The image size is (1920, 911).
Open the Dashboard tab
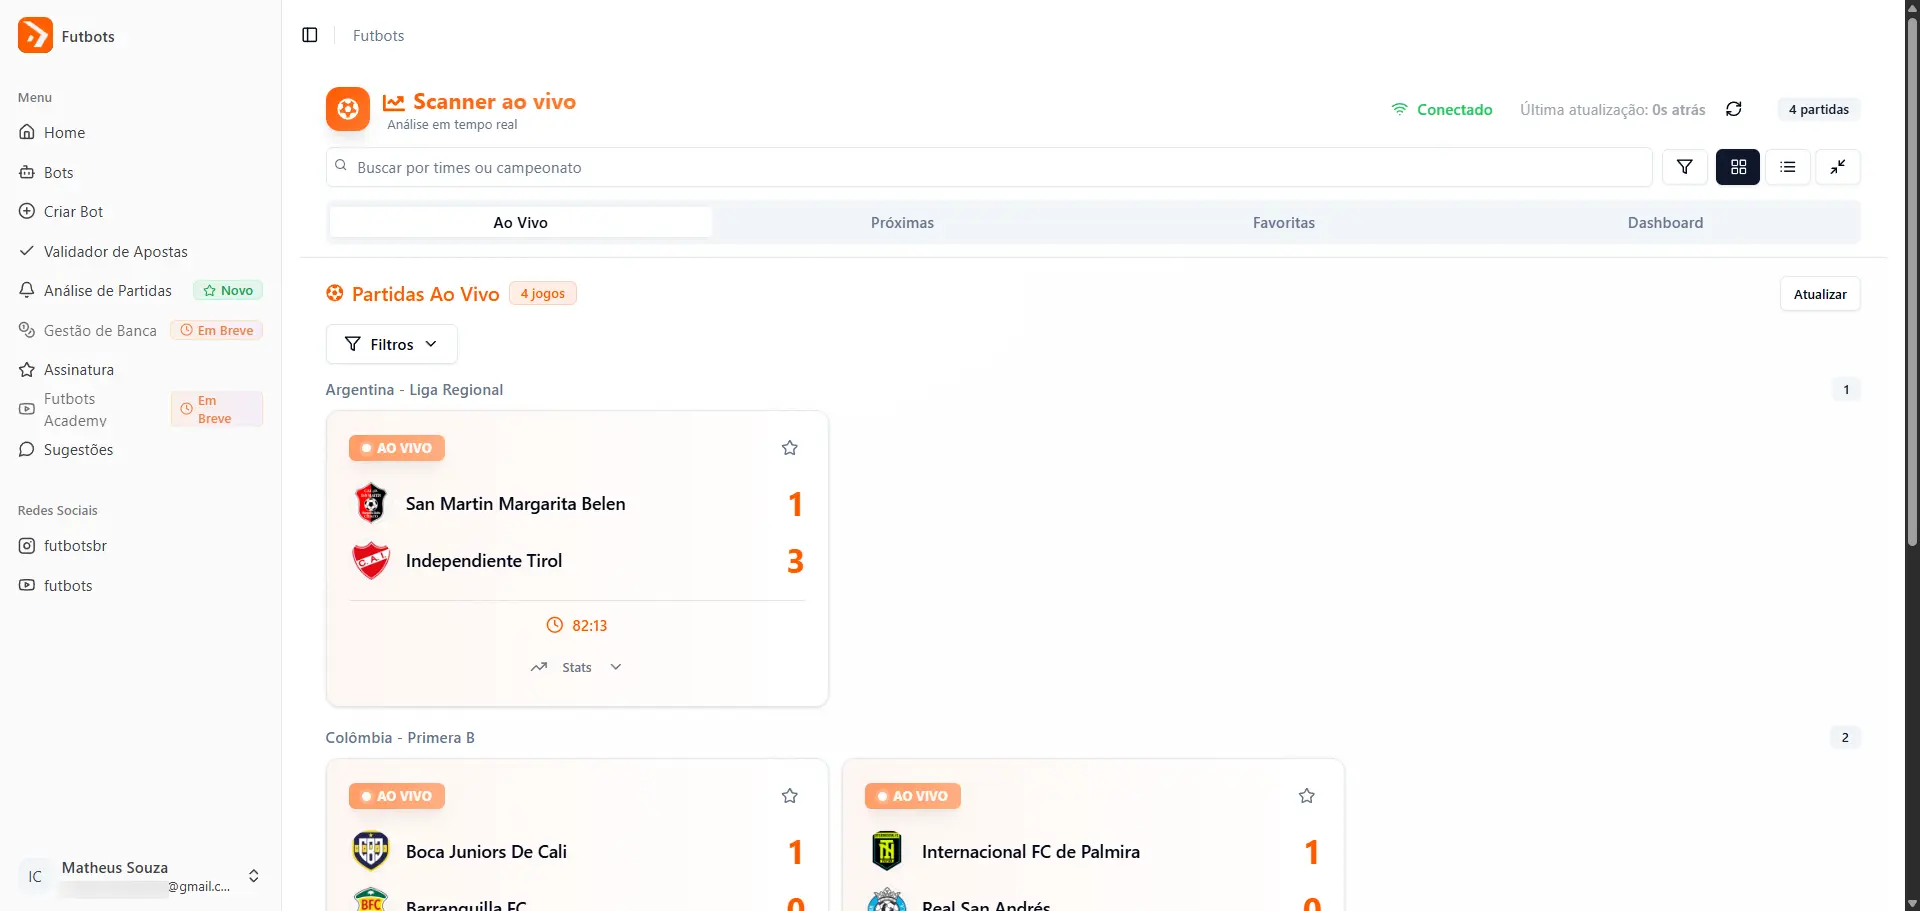(x=1665, y=222)
